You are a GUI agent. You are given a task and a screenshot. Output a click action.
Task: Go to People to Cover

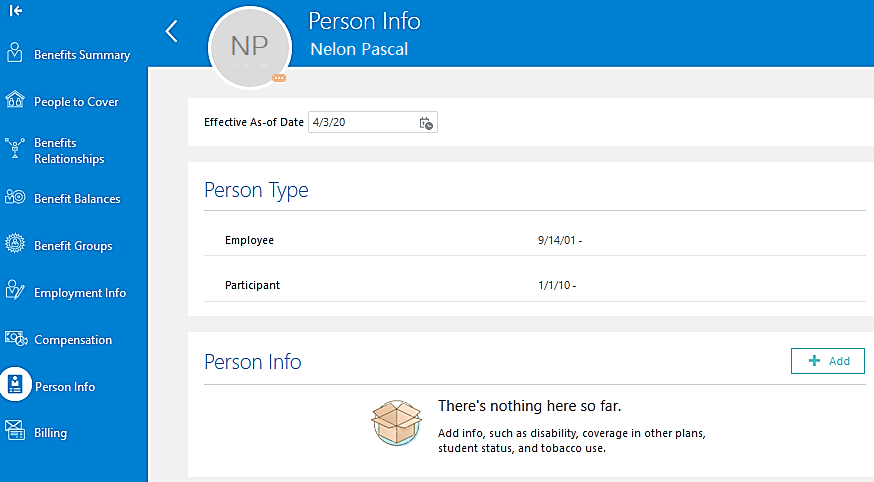pyautogui.click(x=76, y=102)
